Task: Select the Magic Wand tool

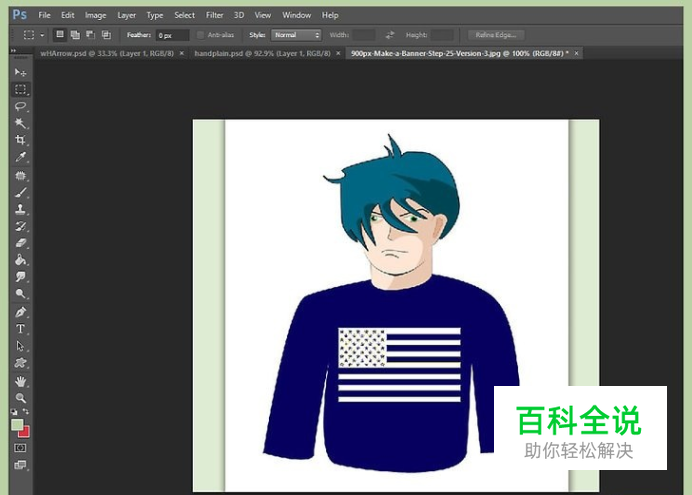Action: (x=20, y=123)
